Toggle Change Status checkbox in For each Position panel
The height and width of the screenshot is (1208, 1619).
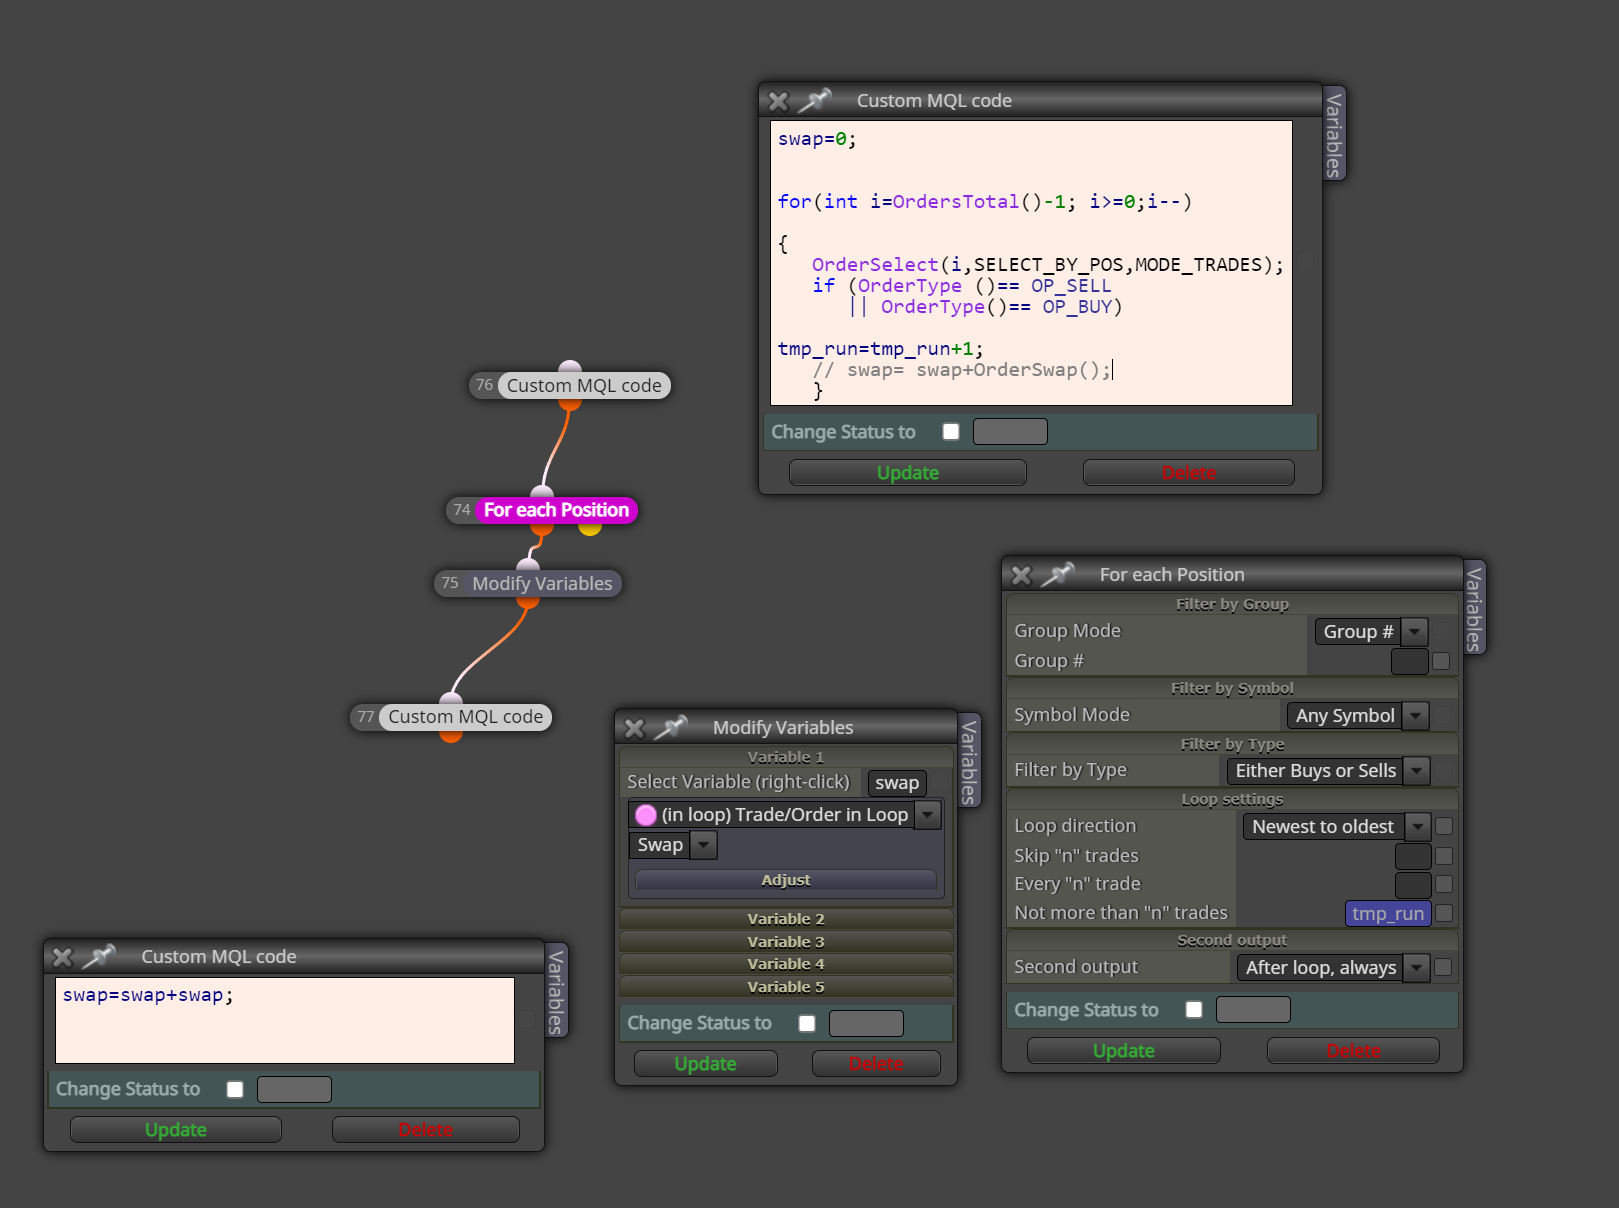coord(1194,1009)
